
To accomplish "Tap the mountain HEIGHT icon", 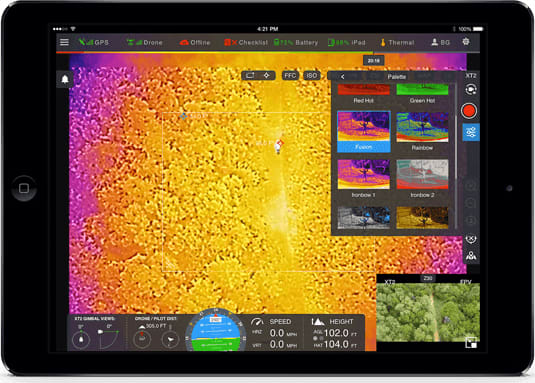I will [318, 322].
